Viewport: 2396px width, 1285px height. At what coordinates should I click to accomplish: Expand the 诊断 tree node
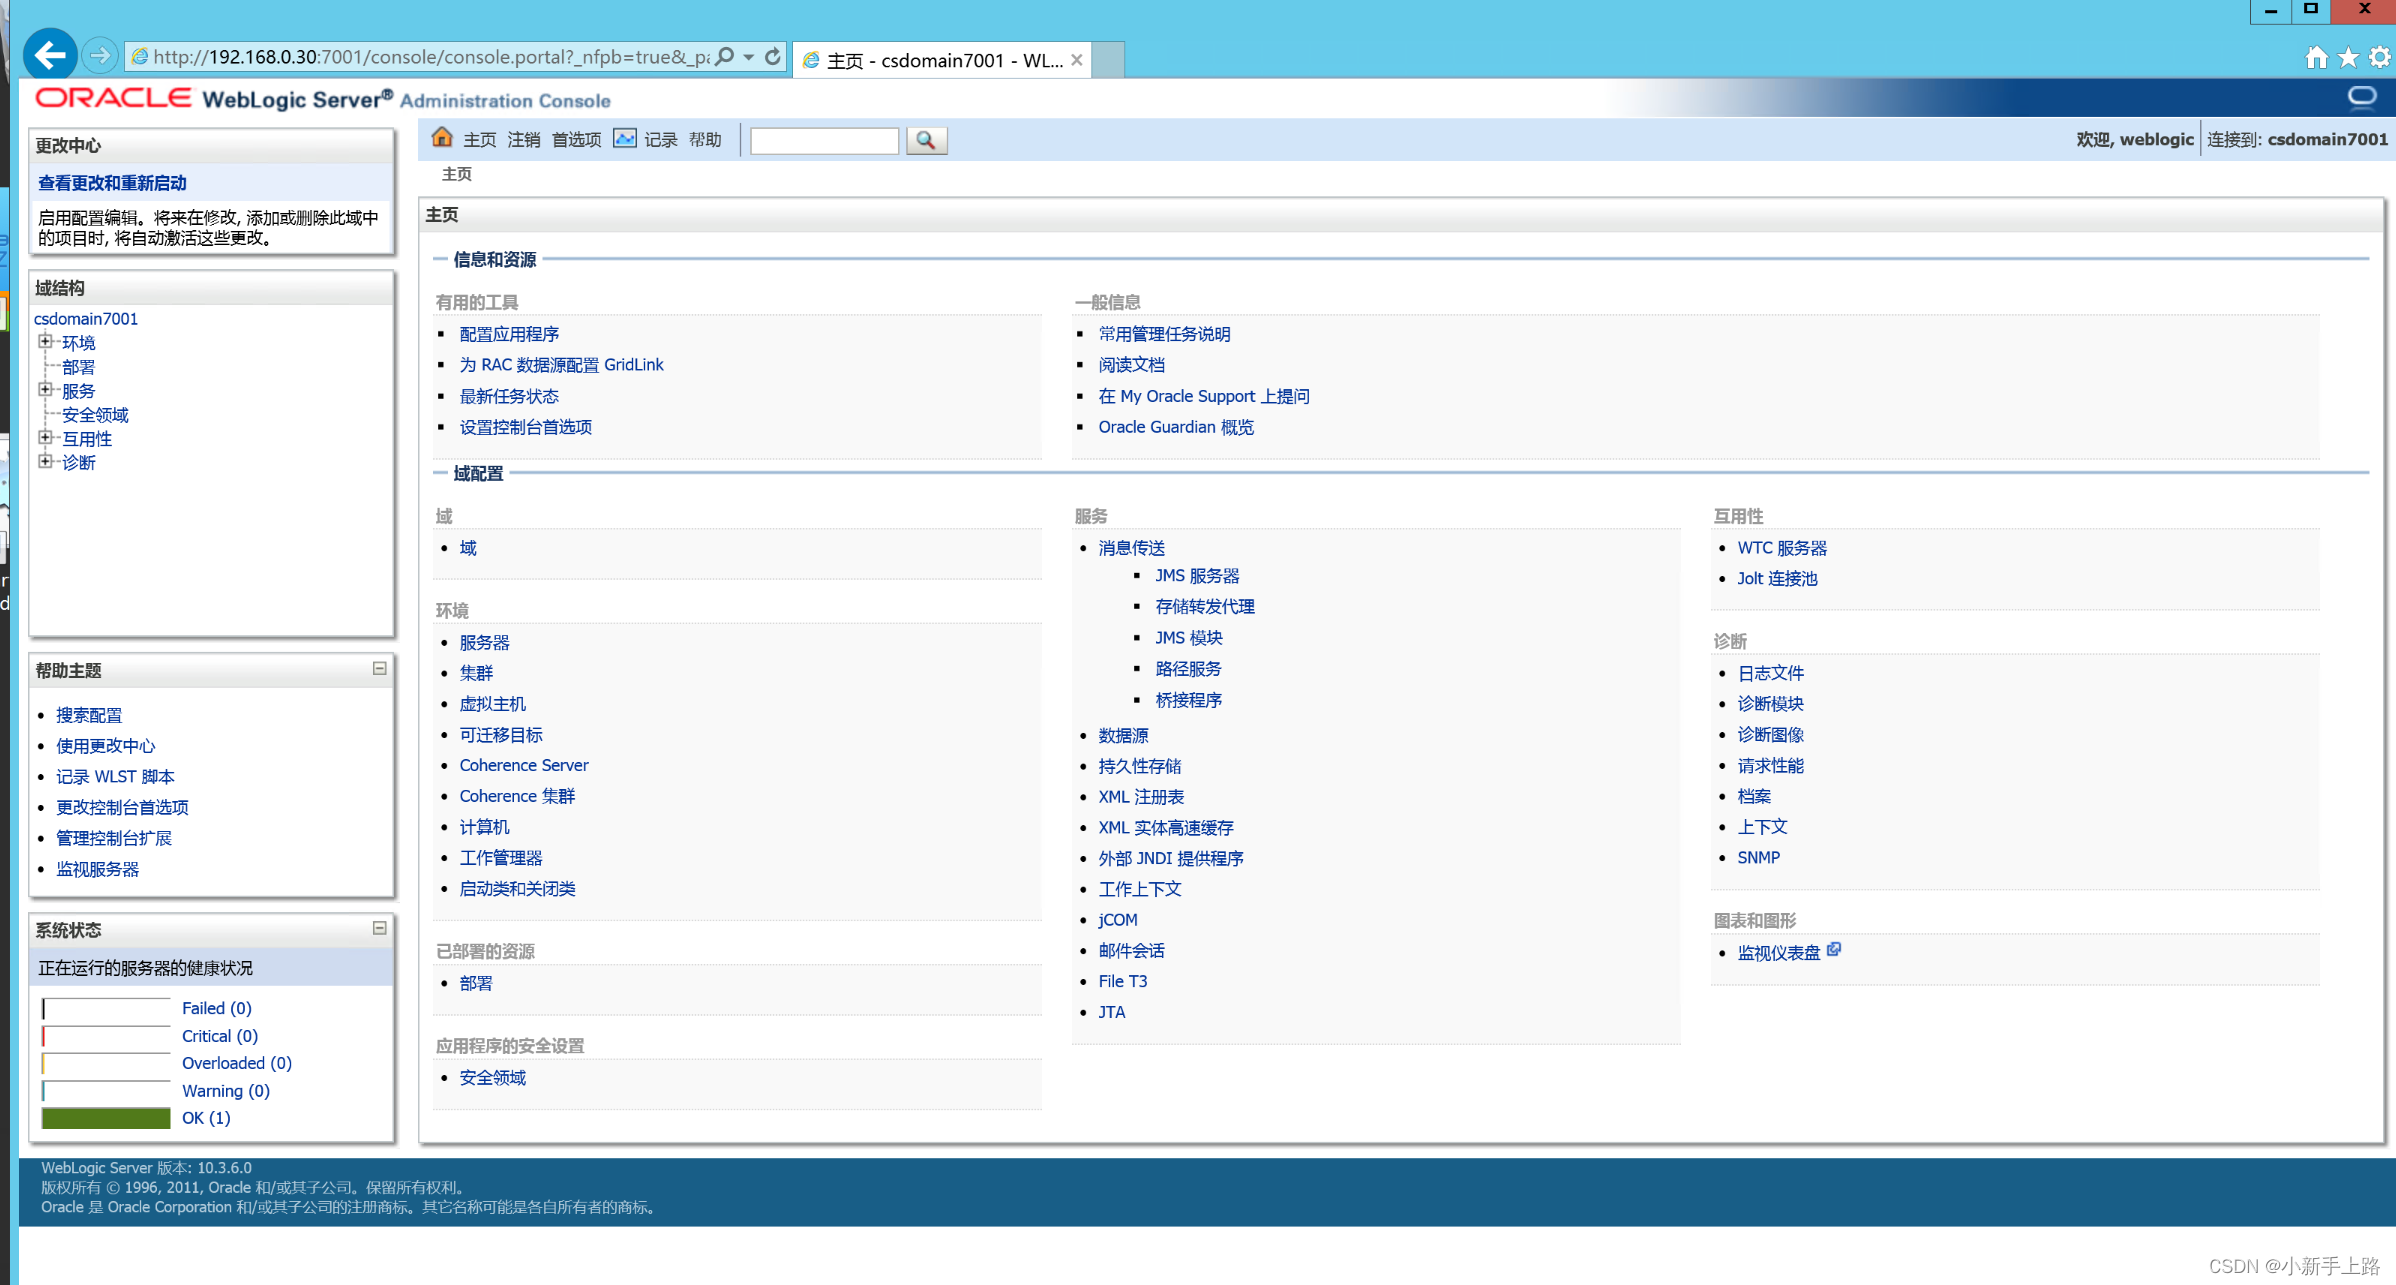pyautogui.click(x=45, y=462)
